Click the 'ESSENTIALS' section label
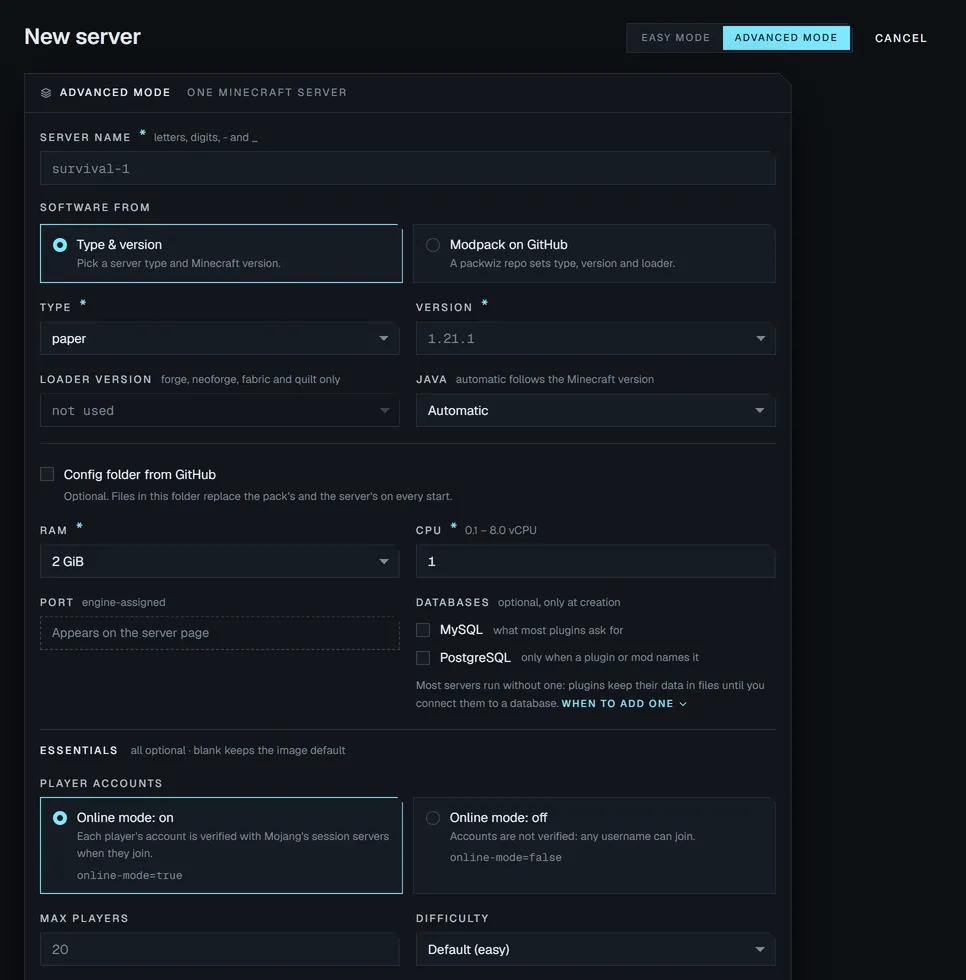The width and height of the screenshot is (966, 980). [x=79, y=750]
